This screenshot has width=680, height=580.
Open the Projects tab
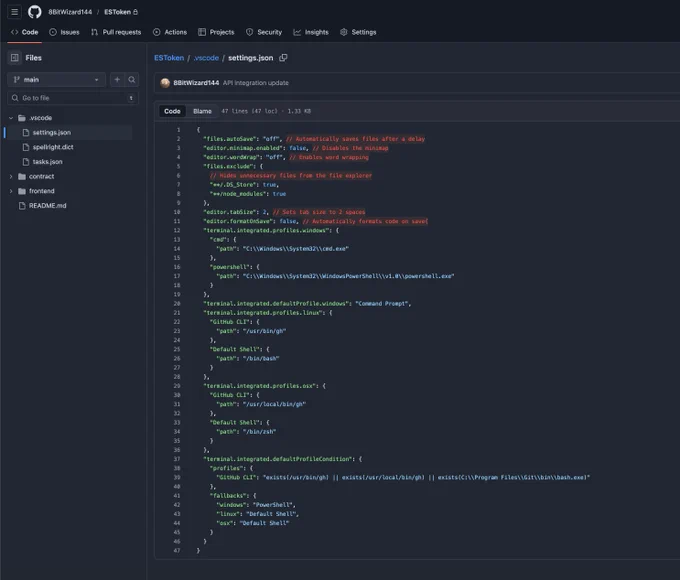pyautogui.click(x=216, y=32)
